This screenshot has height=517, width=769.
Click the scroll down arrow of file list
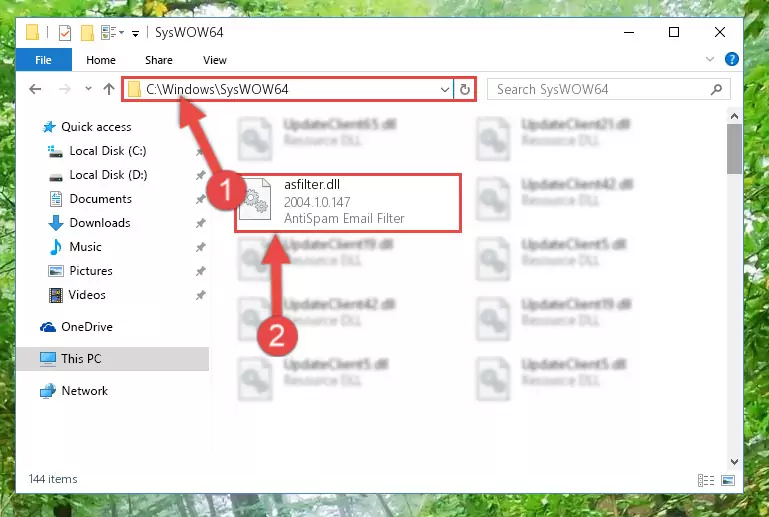(x=734, y=462)
